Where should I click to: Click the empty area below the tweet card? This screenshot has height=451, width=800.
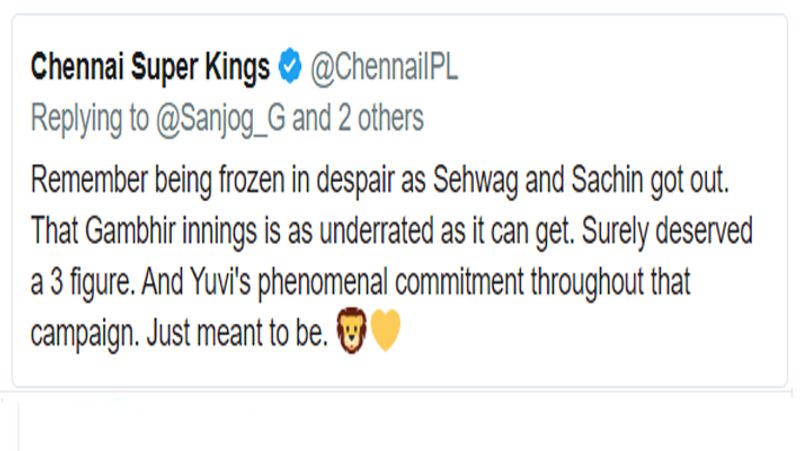click(400, 422)
